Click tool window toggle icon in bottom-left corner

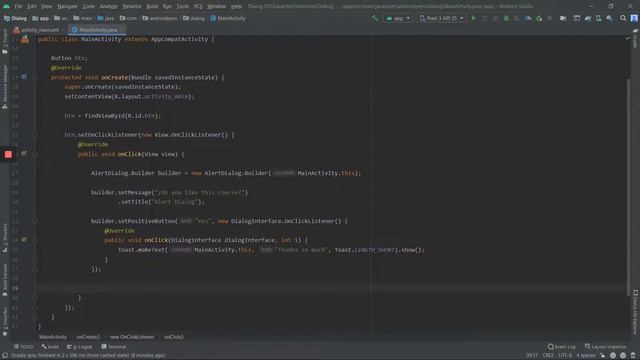tap(5, 356)
